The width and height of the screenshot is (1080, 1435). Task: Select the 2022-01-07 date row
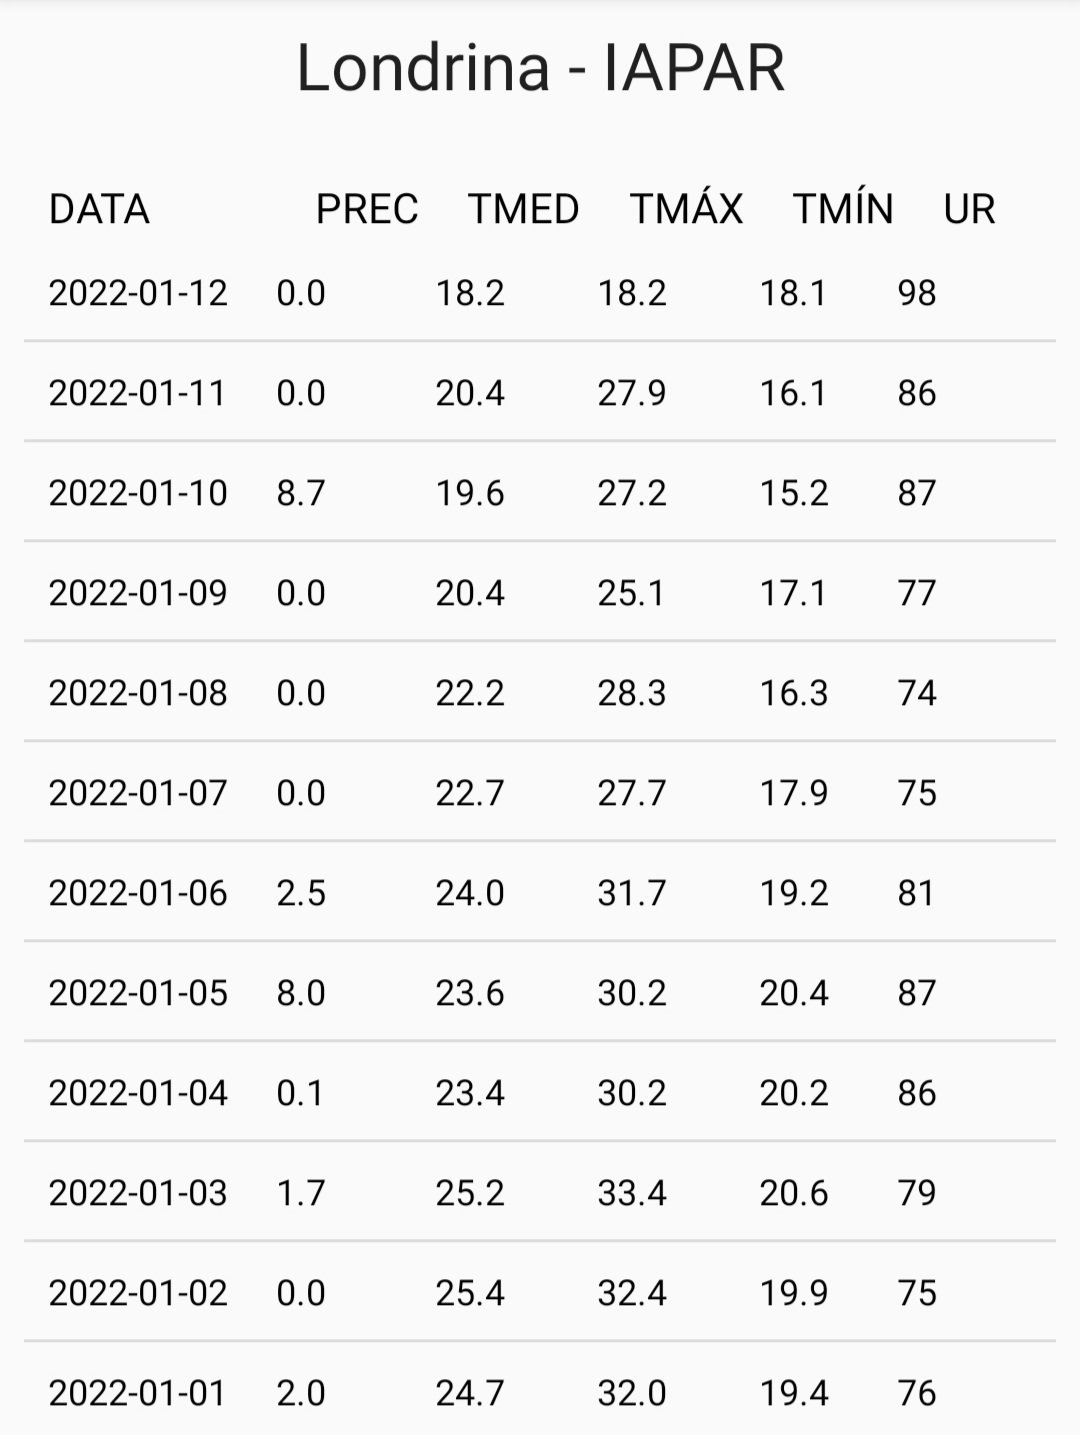coord(540,792)
